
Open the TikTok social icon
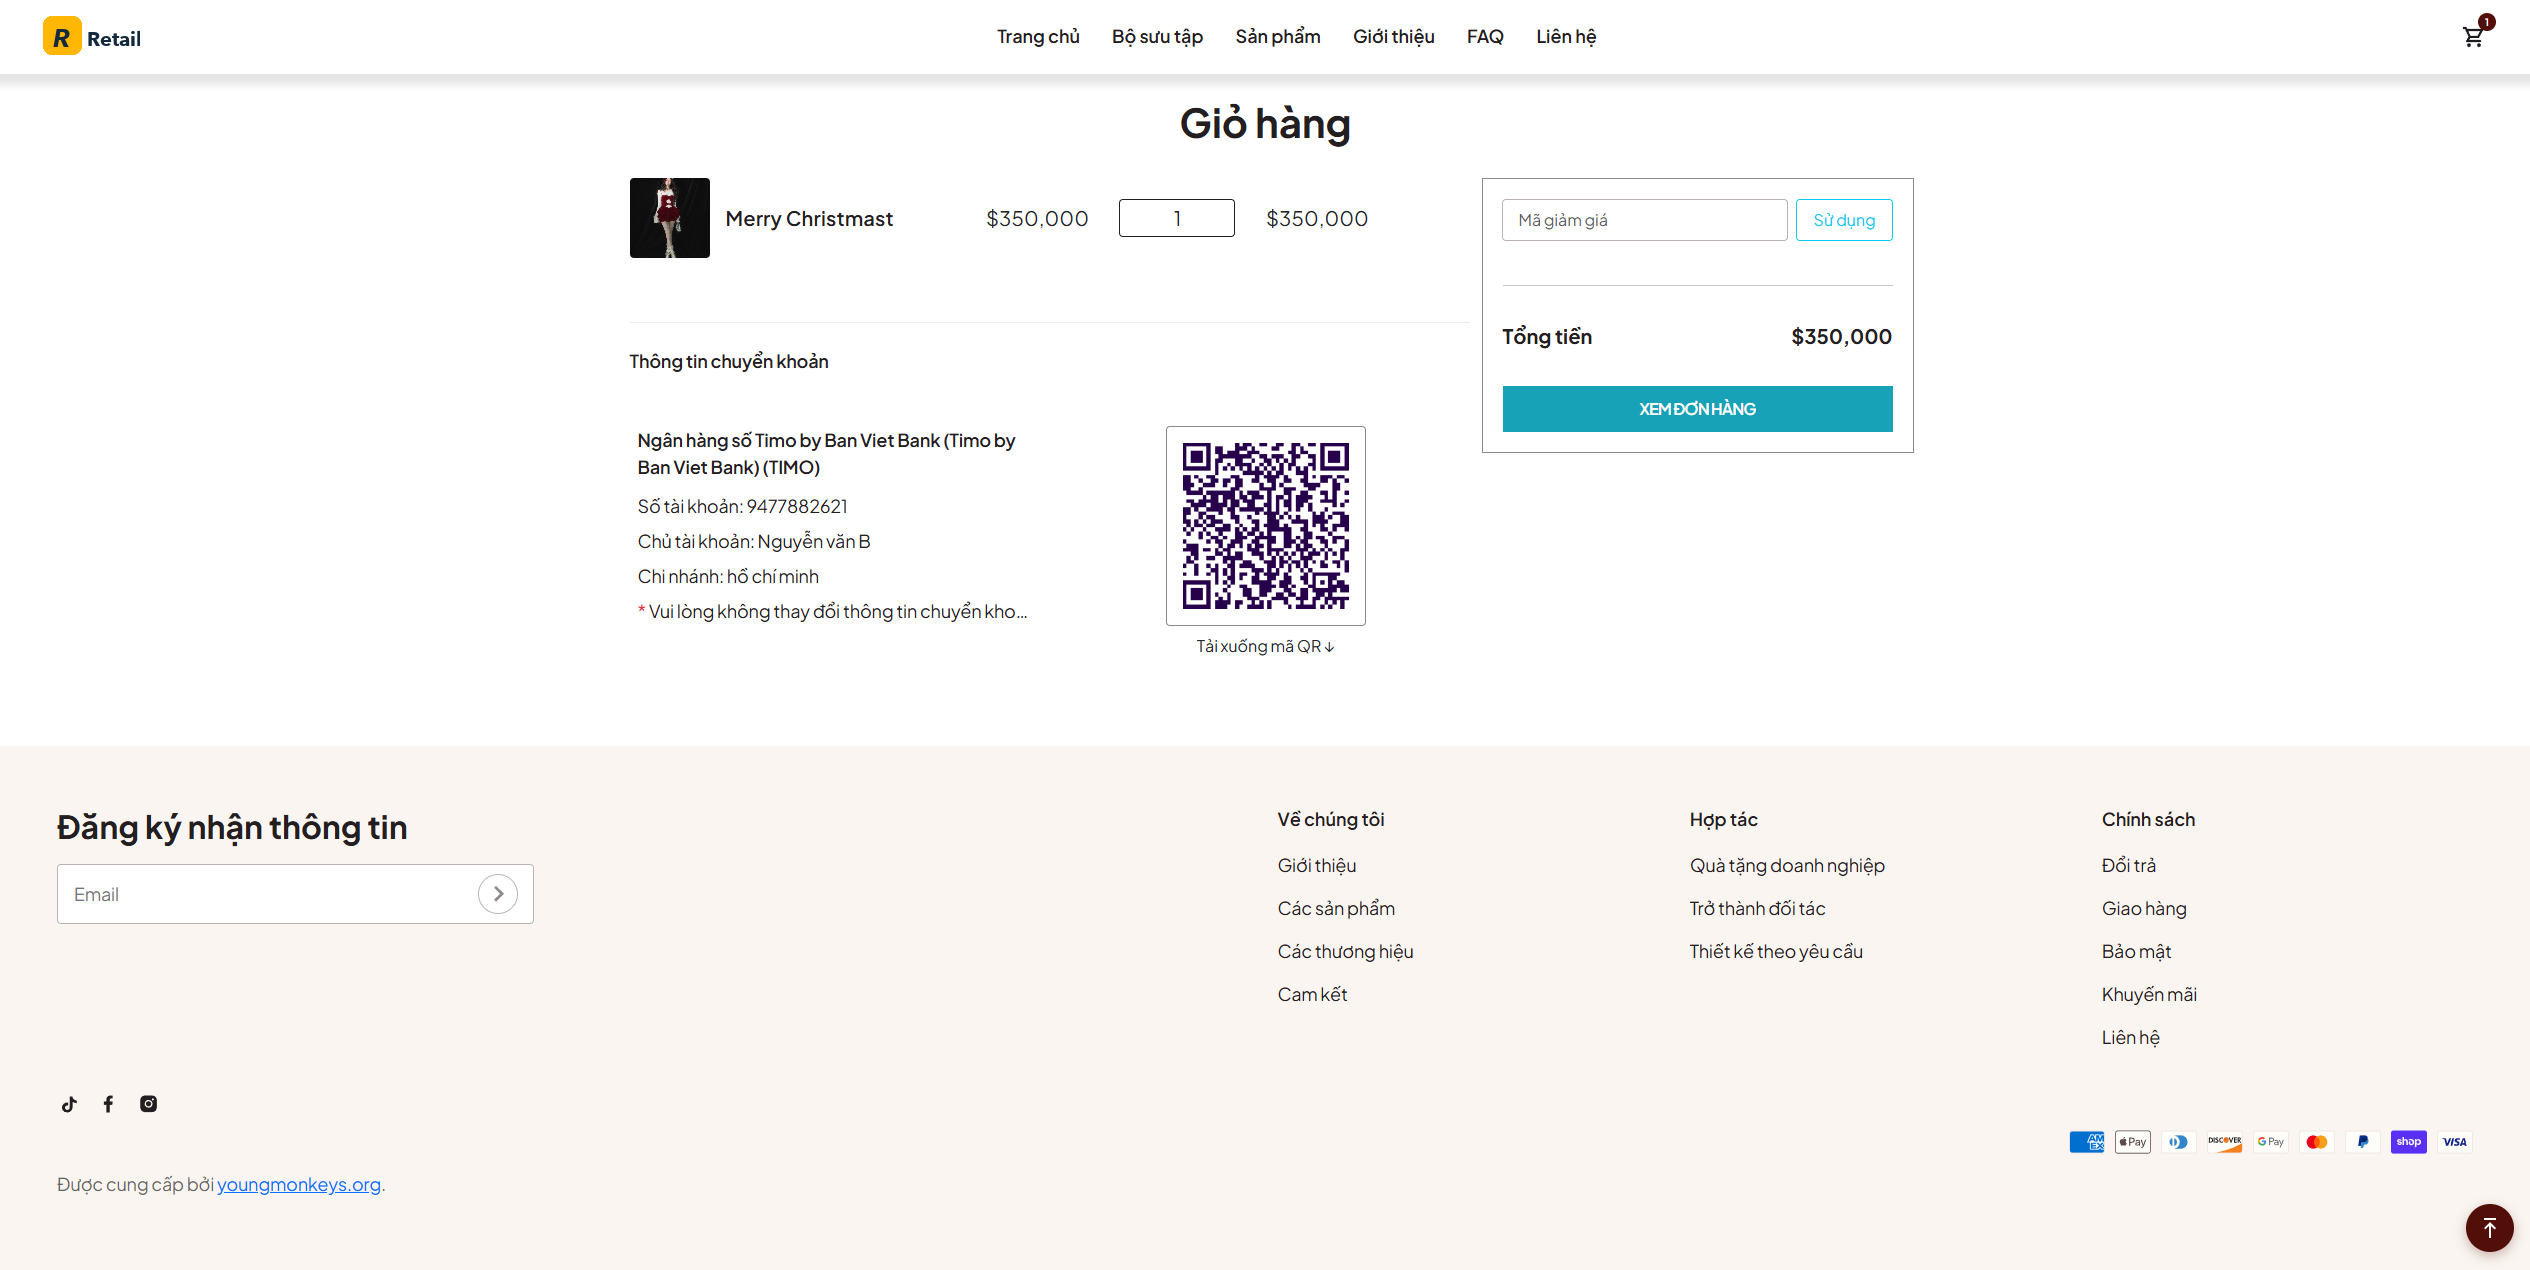(69, 1104)
